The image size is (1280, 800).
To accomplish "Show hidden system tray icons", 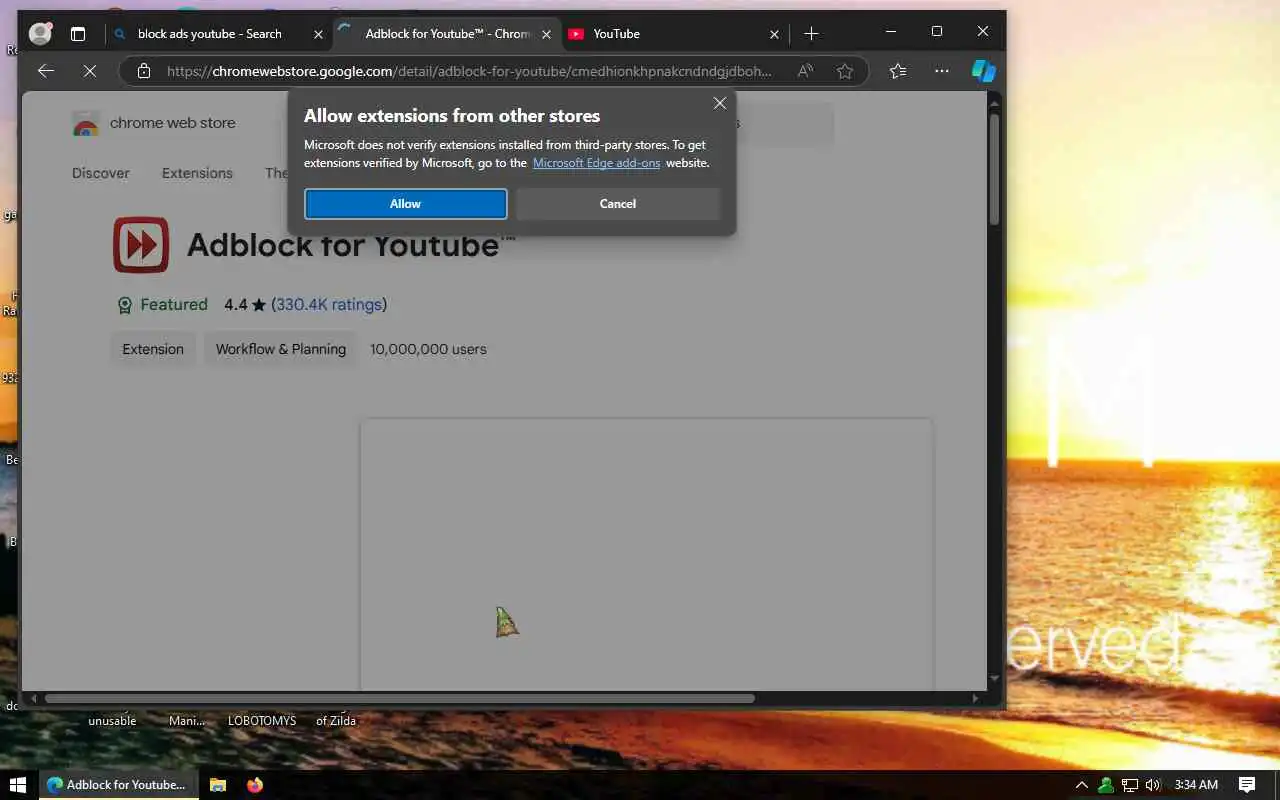I will 1081,785.
